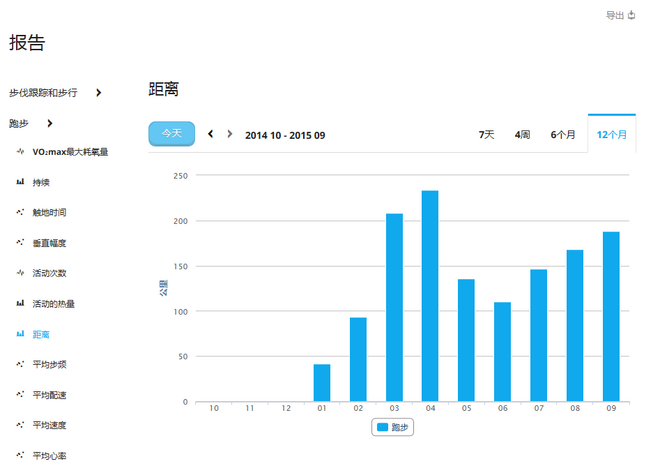Open the 触地时间 report

[49, 213]
